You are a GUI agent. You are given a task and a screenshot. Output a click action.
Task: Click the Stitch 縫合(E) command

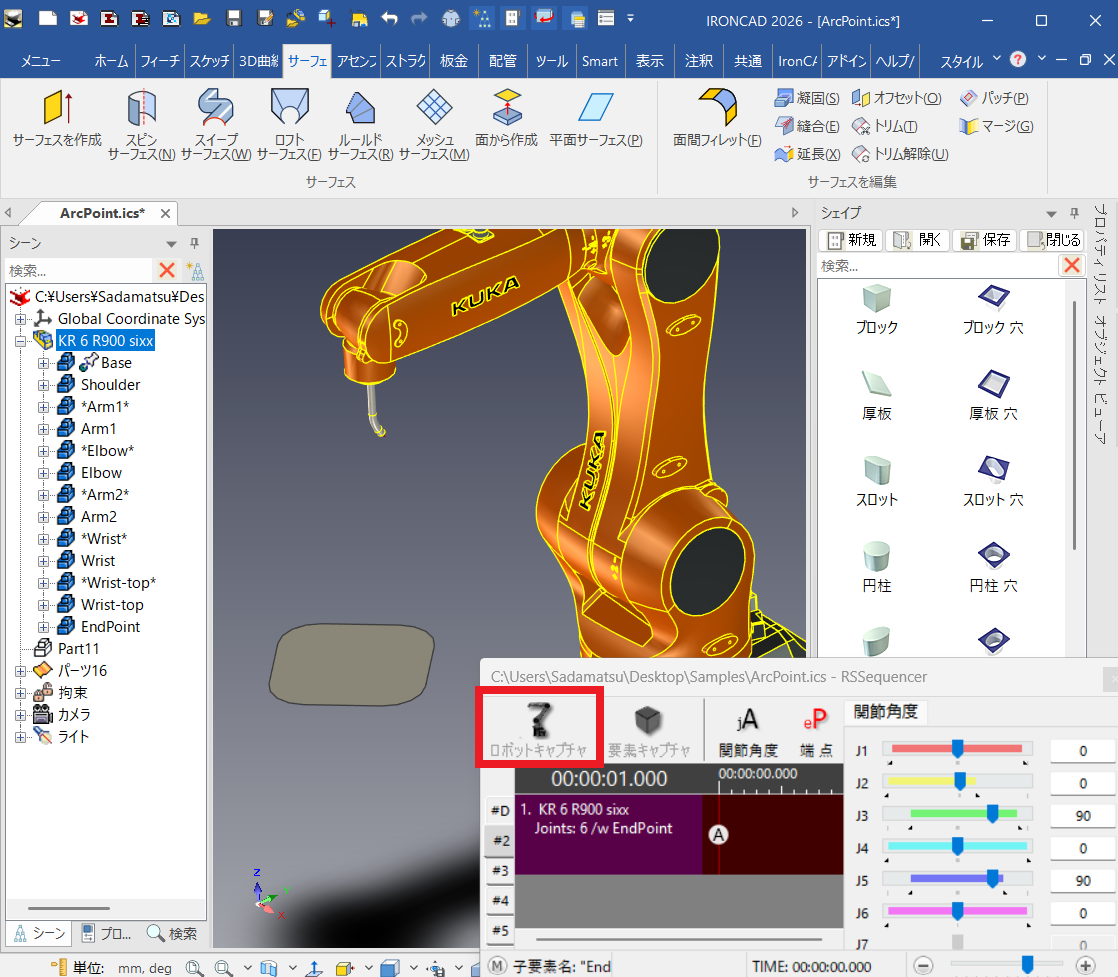pos(807,126)
